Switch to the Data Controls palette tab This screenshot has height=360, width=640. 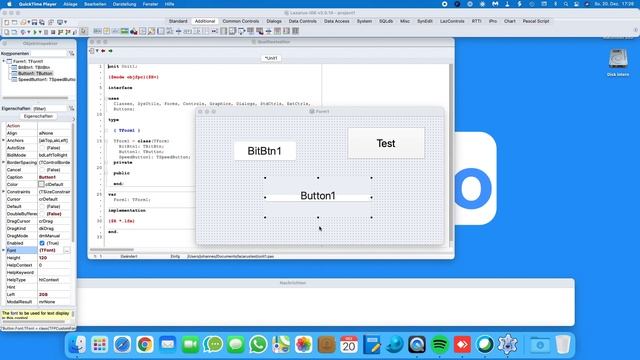tap(302, 21)
